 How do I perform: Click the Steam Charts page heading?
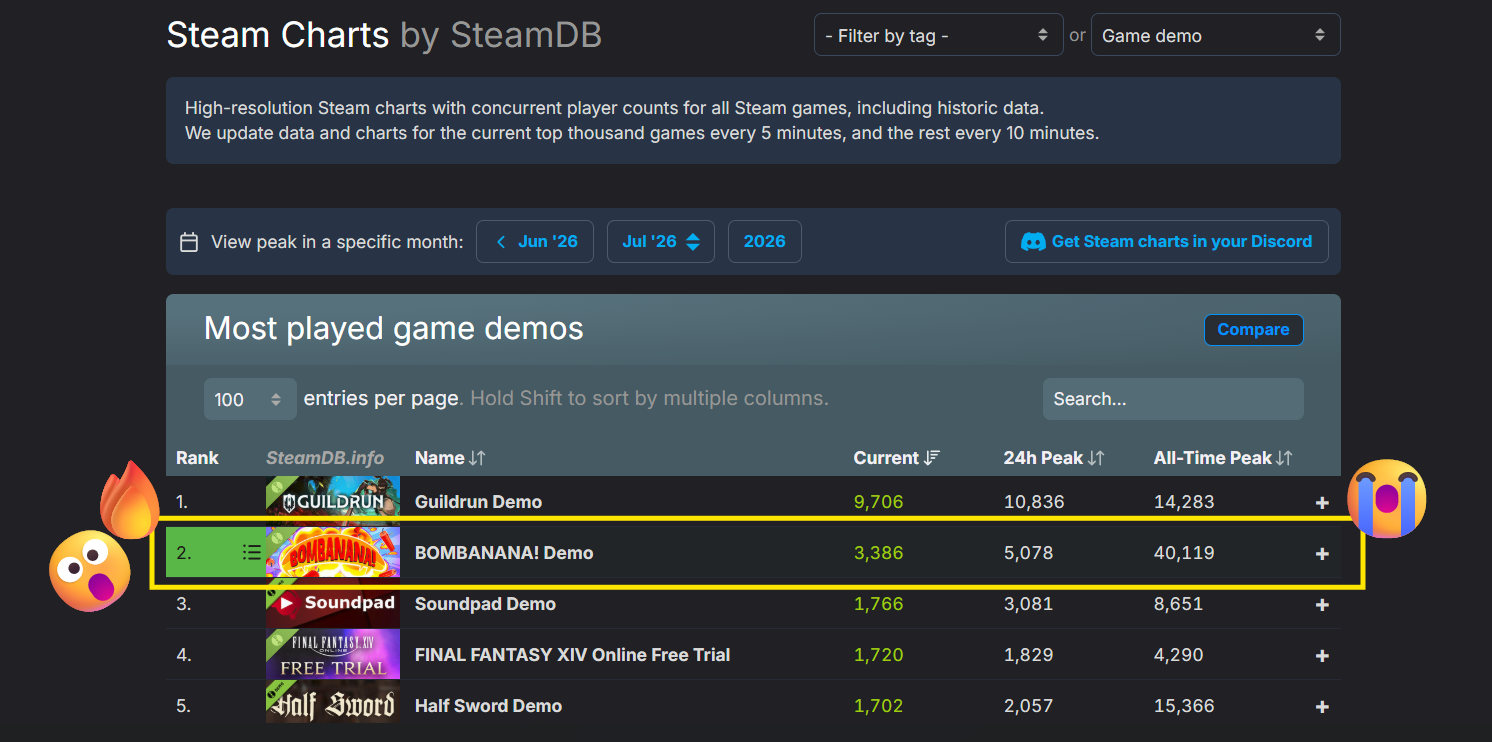pos(384,36)
